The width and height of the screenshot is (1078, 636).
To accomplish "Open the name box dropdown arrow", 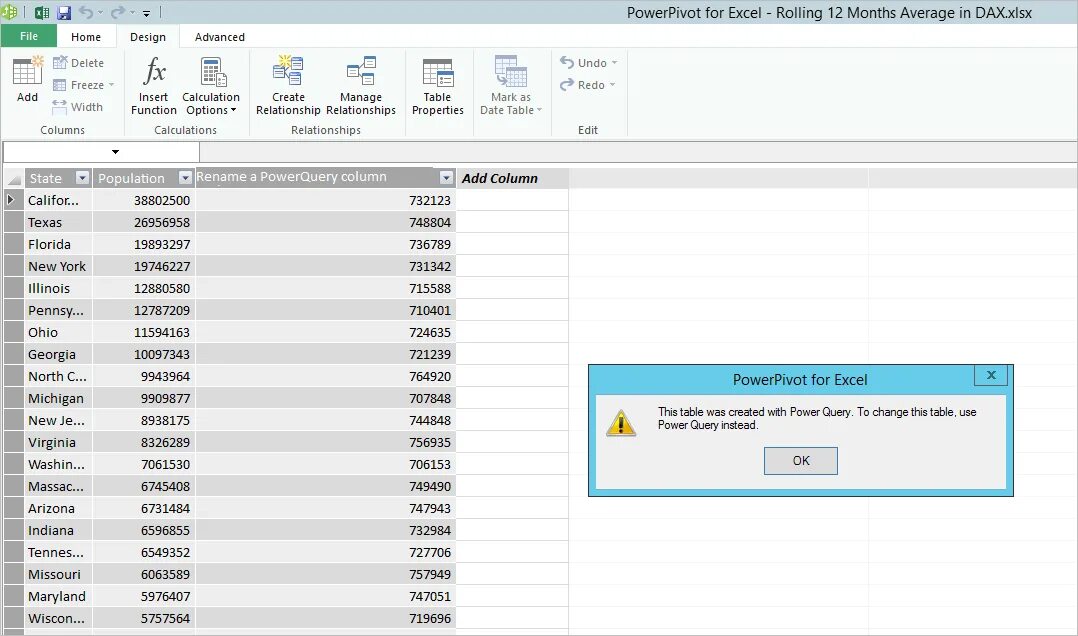I will [116, 152].
